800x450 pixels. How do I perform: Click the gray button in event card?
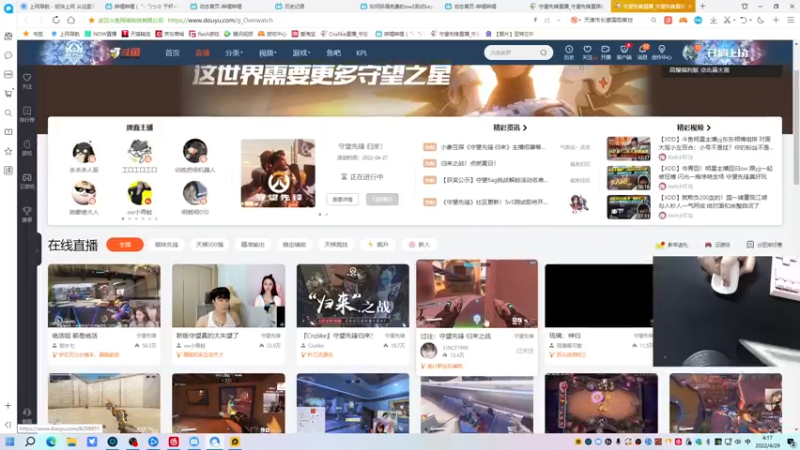[382, 199]
